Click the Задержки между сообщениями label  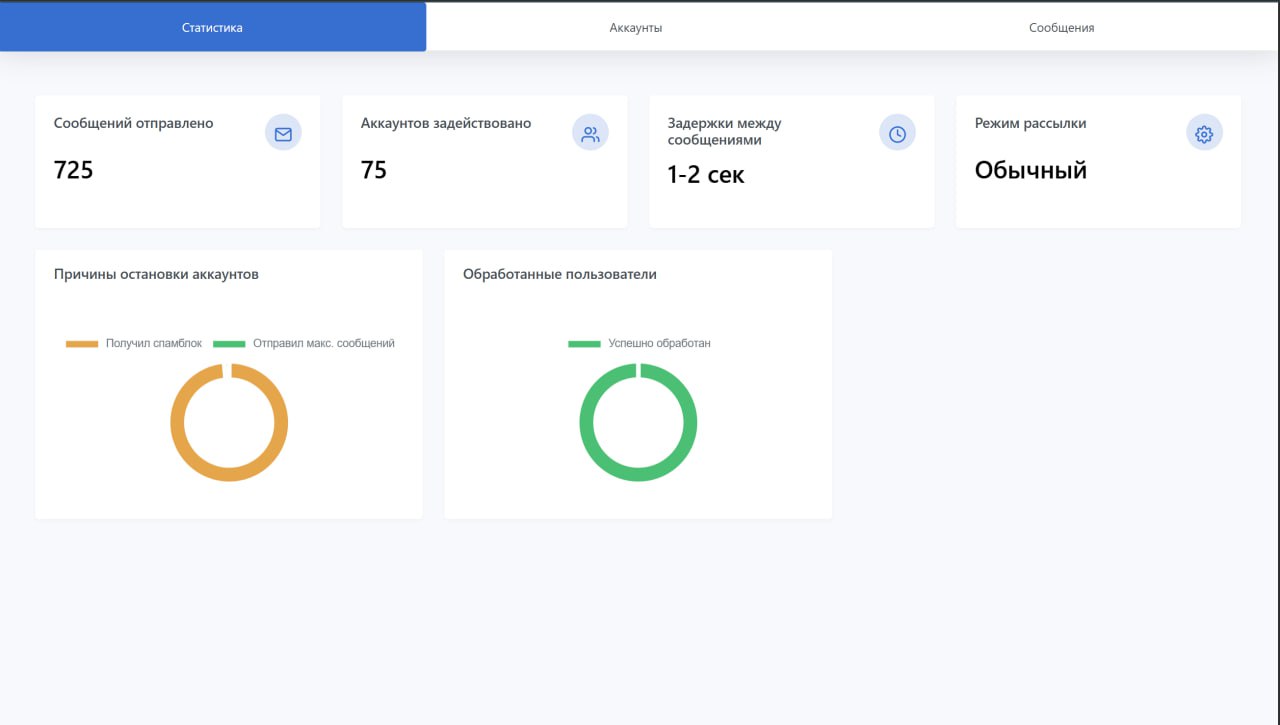[725, 132]
